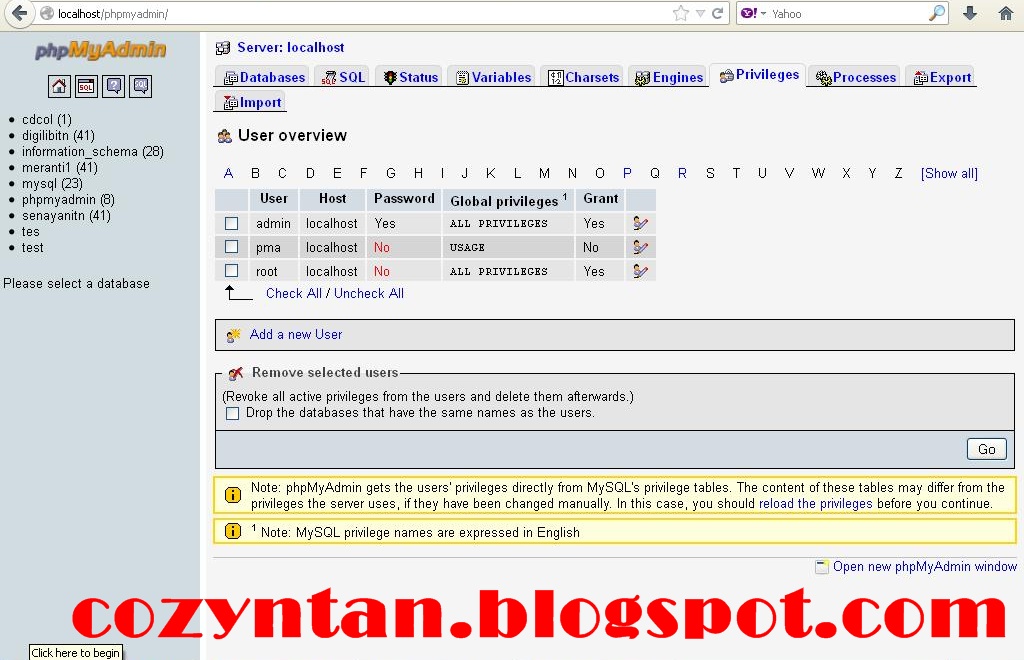Filter users by letter R
The width and height of the screenshot is (1024, 660).
[x=682, y=173]
